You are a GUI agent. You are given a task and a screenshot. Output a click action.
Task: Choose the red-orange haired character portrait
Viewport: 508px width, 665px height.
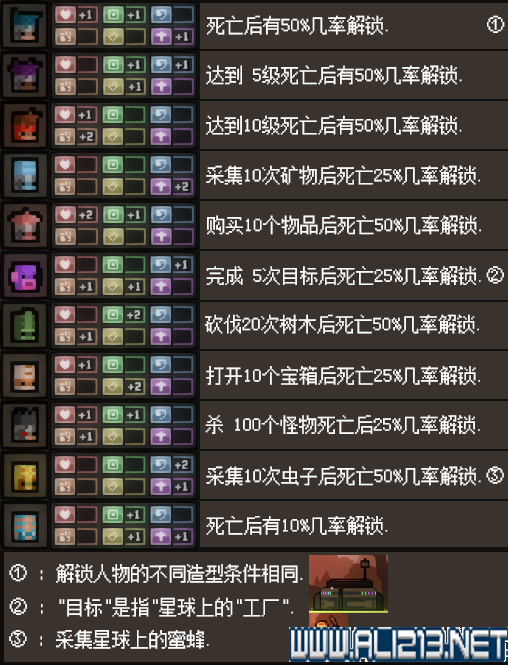click(25, 126)
